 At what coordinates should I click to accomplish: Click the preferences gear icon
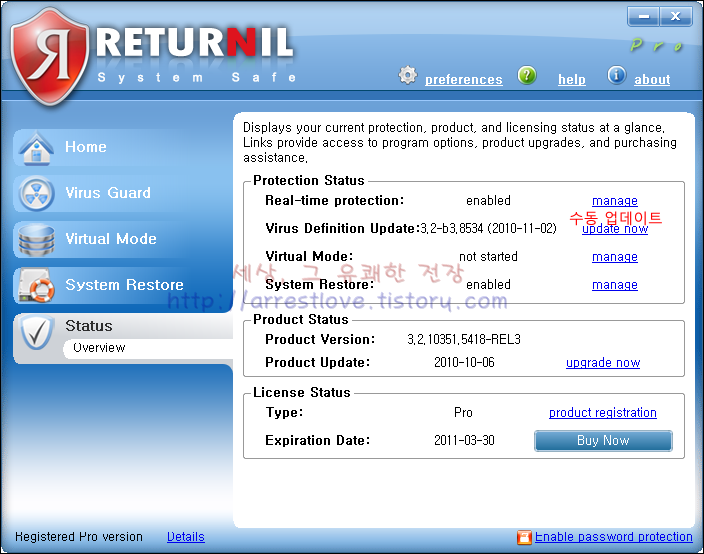pos(408,75)
